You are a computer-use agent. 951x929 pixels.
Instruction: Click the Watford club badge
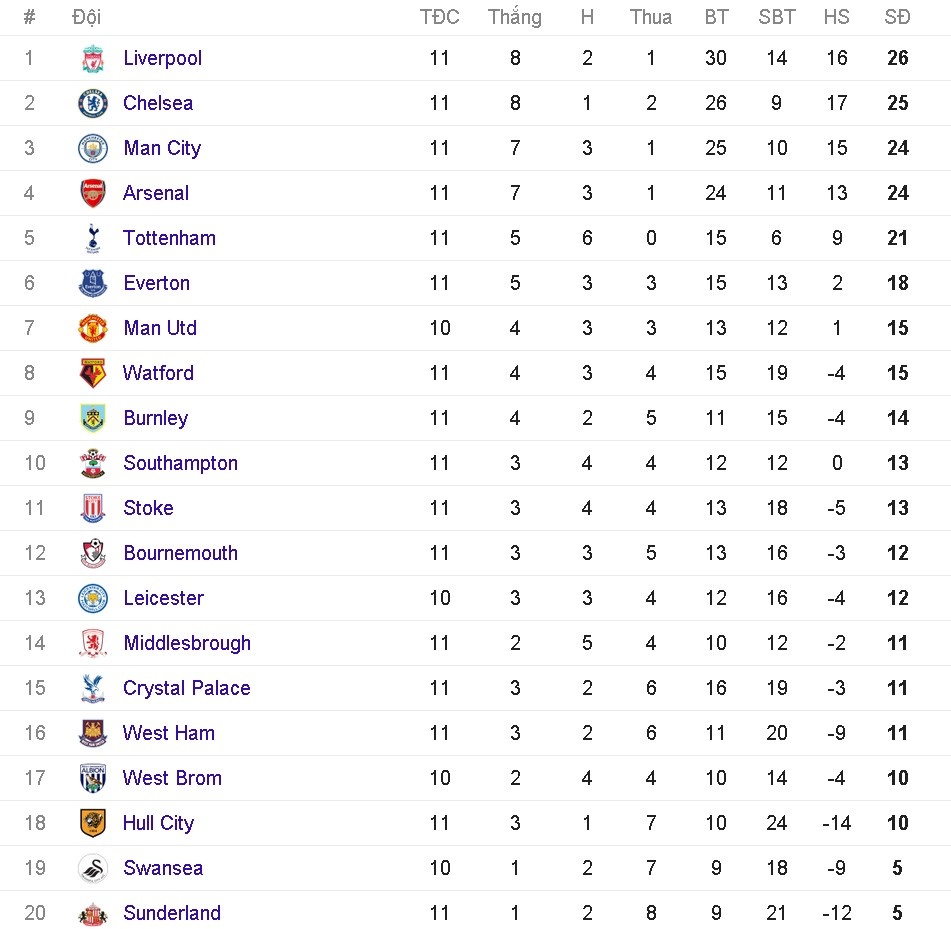coord(92,373)
